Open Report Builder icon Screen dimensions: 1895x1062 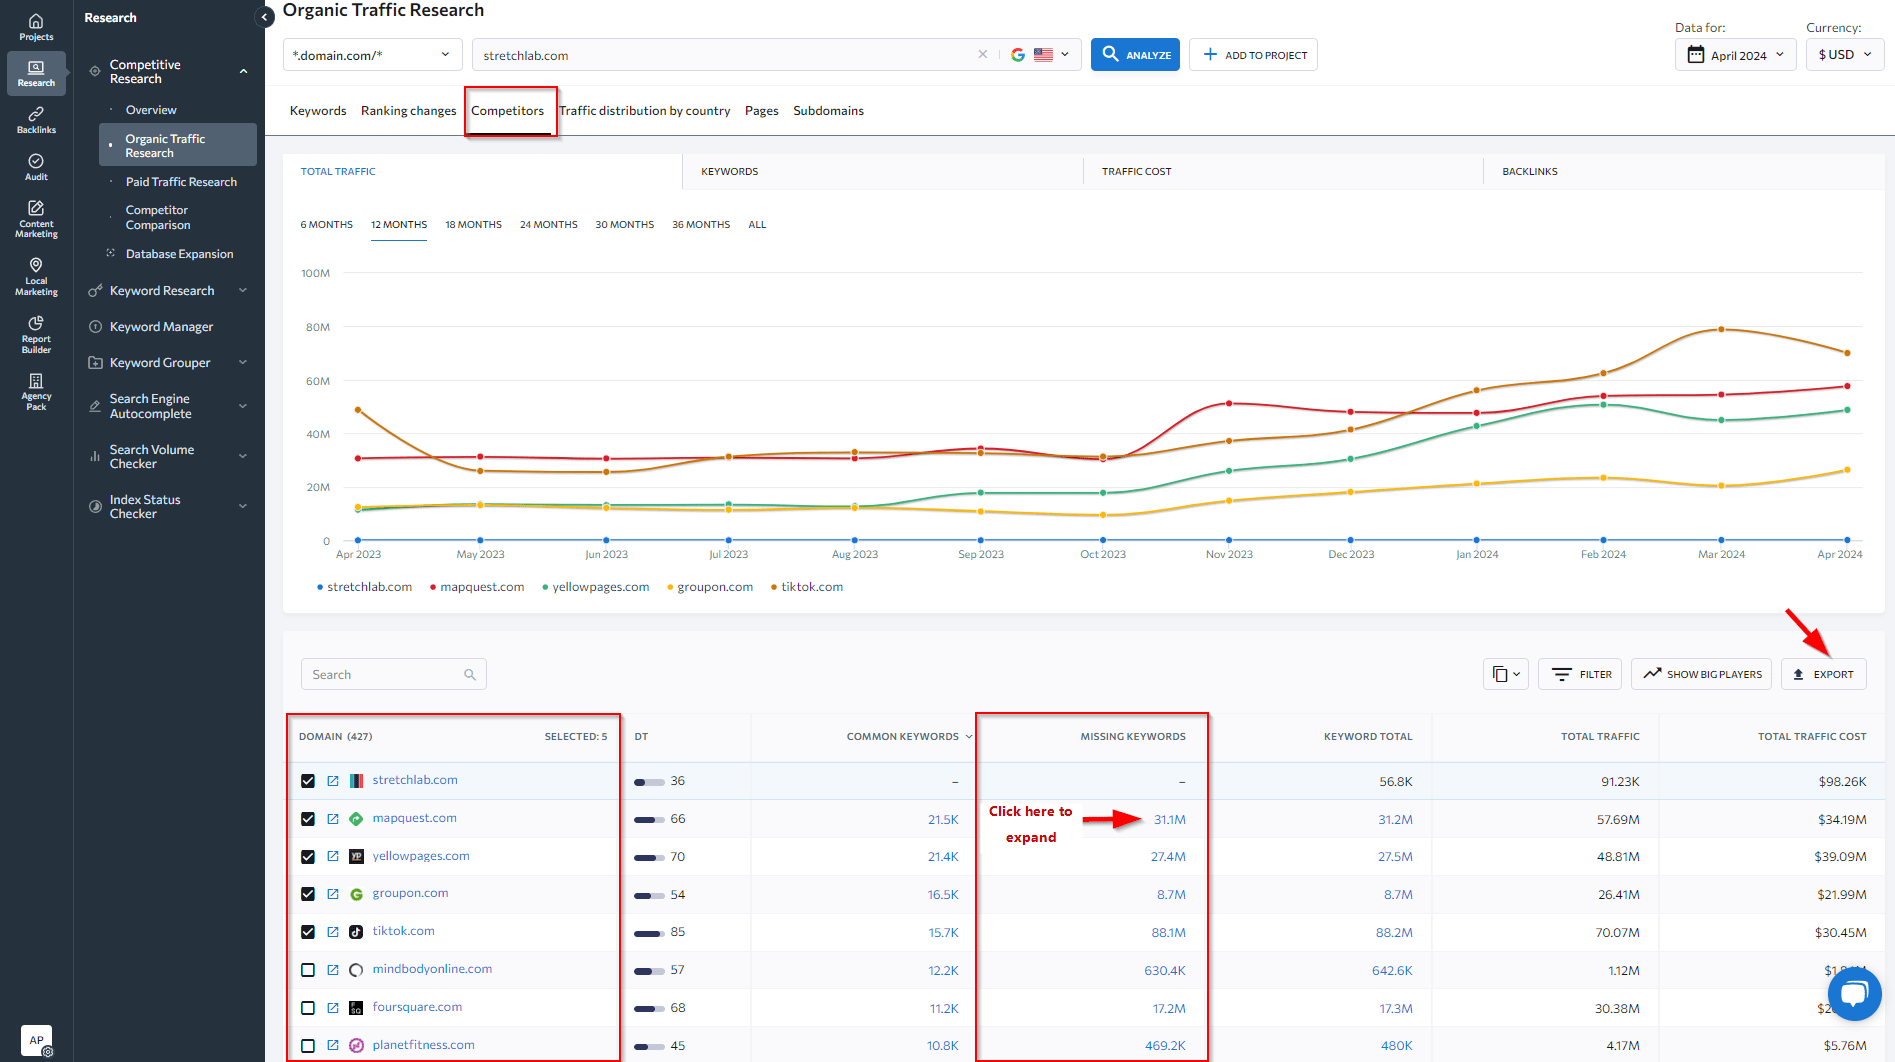[36, 334]
